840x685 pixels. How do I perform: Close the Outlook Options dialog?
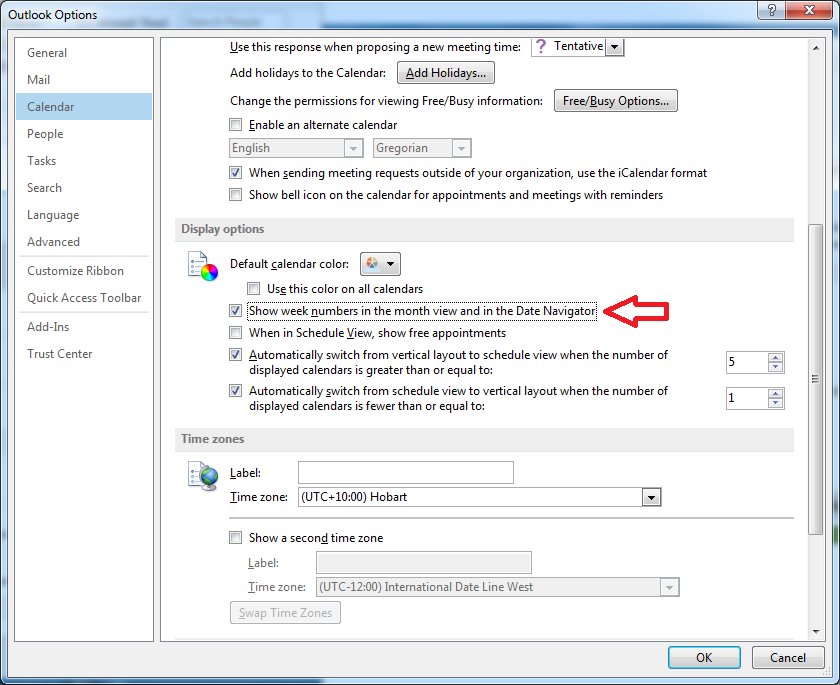click(x=809, y=10)
